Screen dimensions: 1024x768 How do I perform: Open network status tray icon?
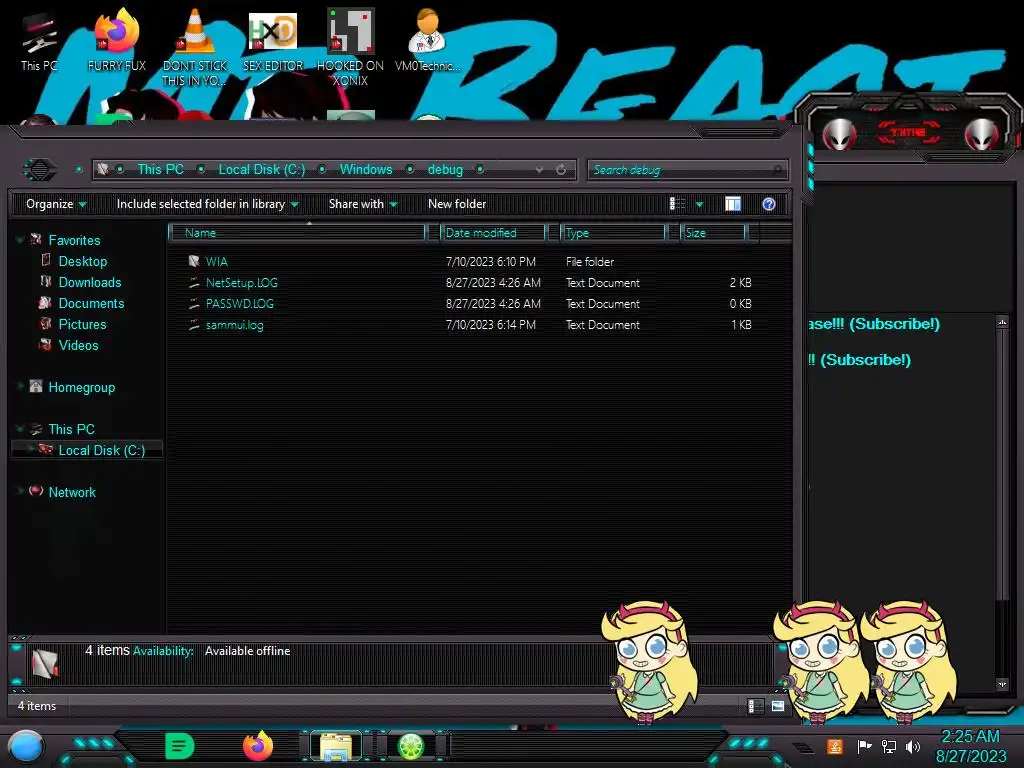pos(889,746)
